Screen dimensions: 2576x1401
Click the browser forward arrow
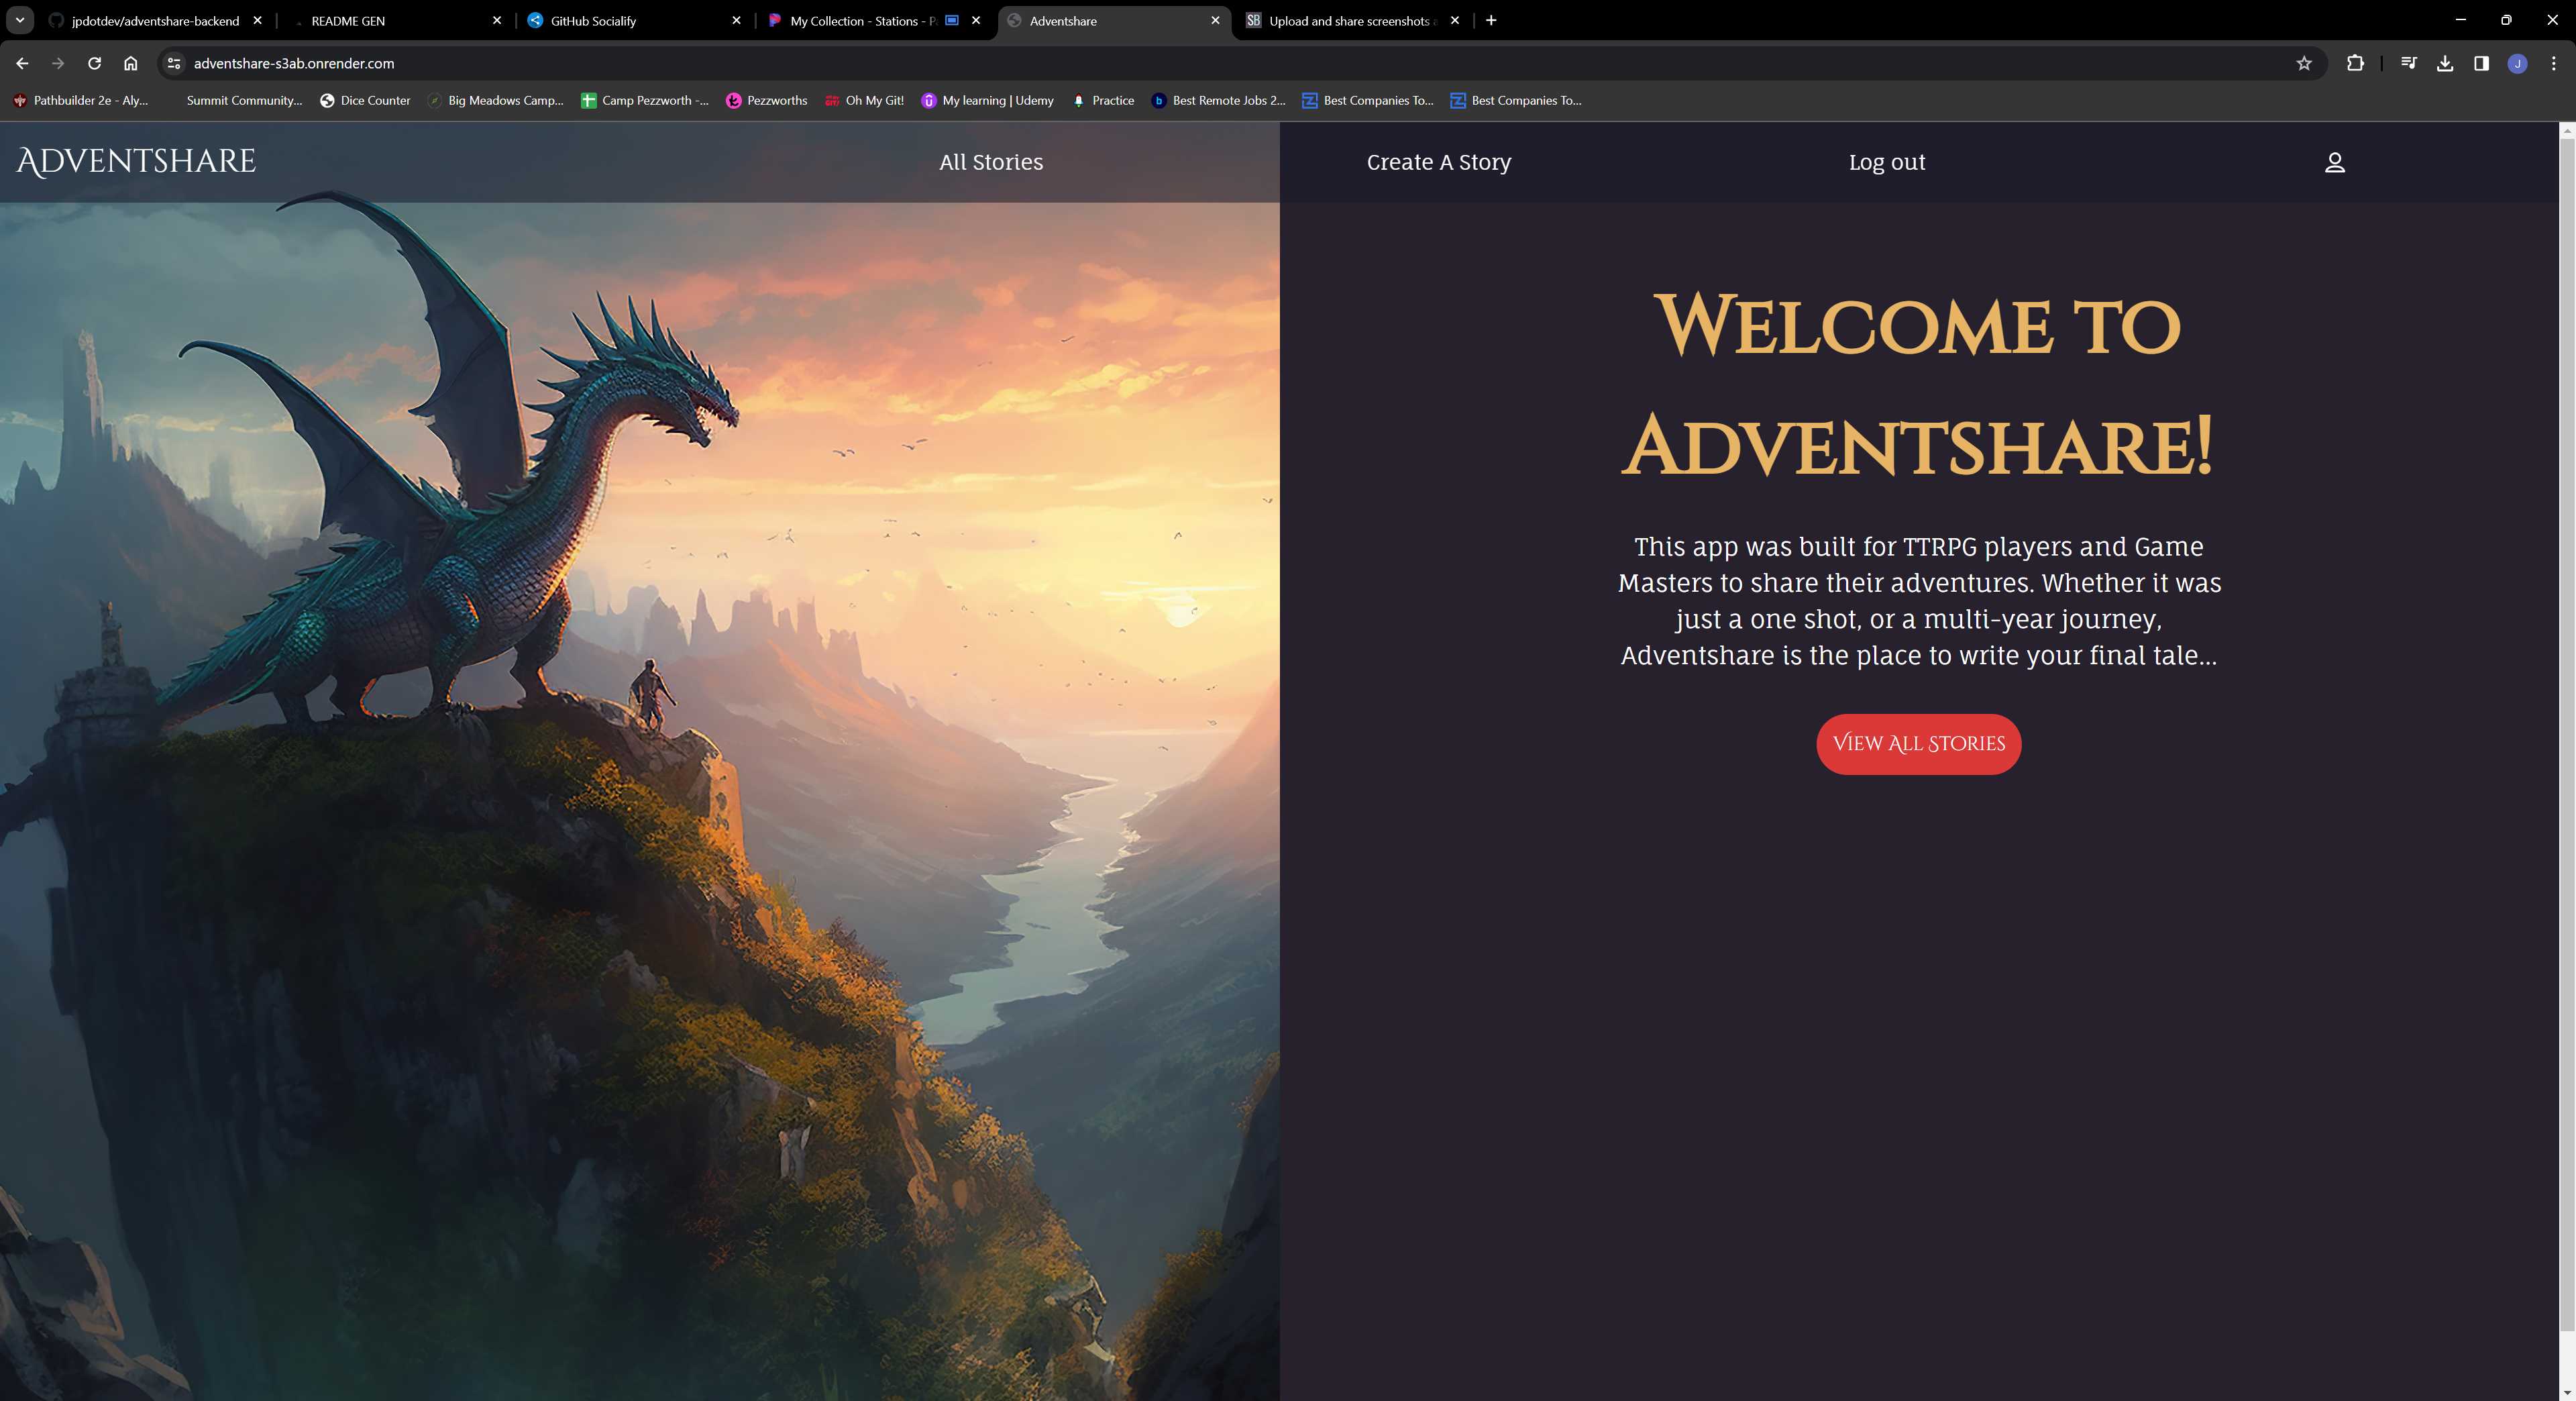[58, 63]
